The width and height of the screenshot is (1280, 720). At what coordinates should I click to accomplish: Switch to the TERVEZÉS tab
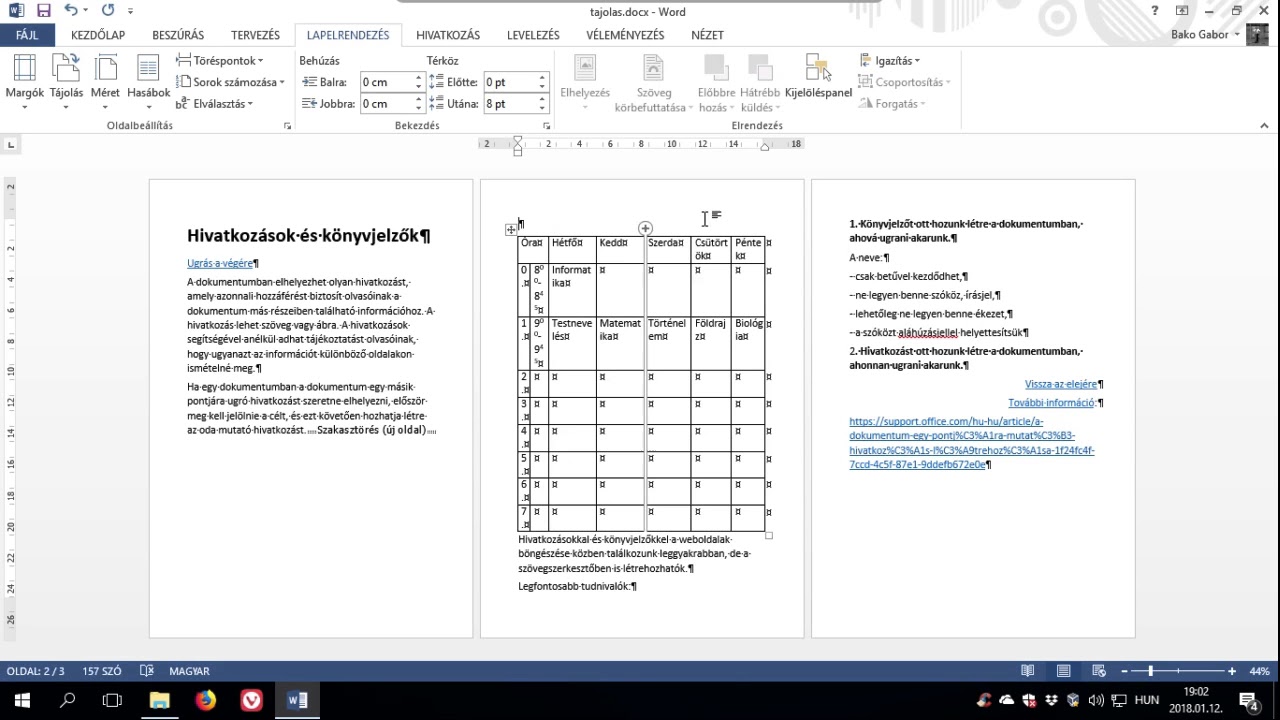tap(255, 34)
